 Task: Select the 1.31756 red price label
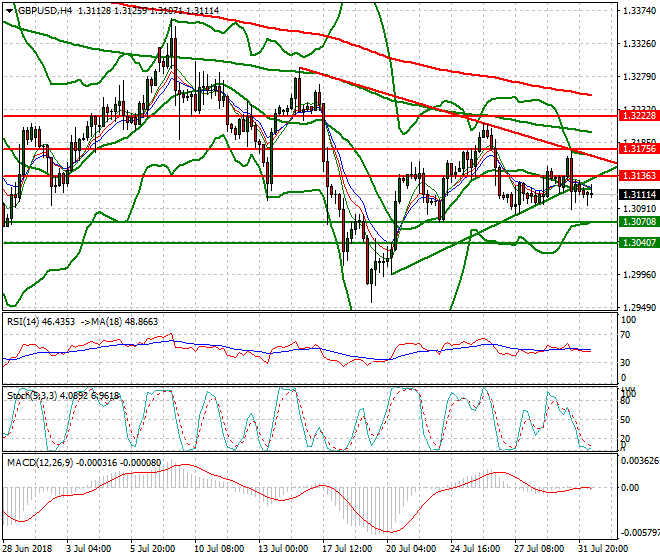click(x=639, y=149)
